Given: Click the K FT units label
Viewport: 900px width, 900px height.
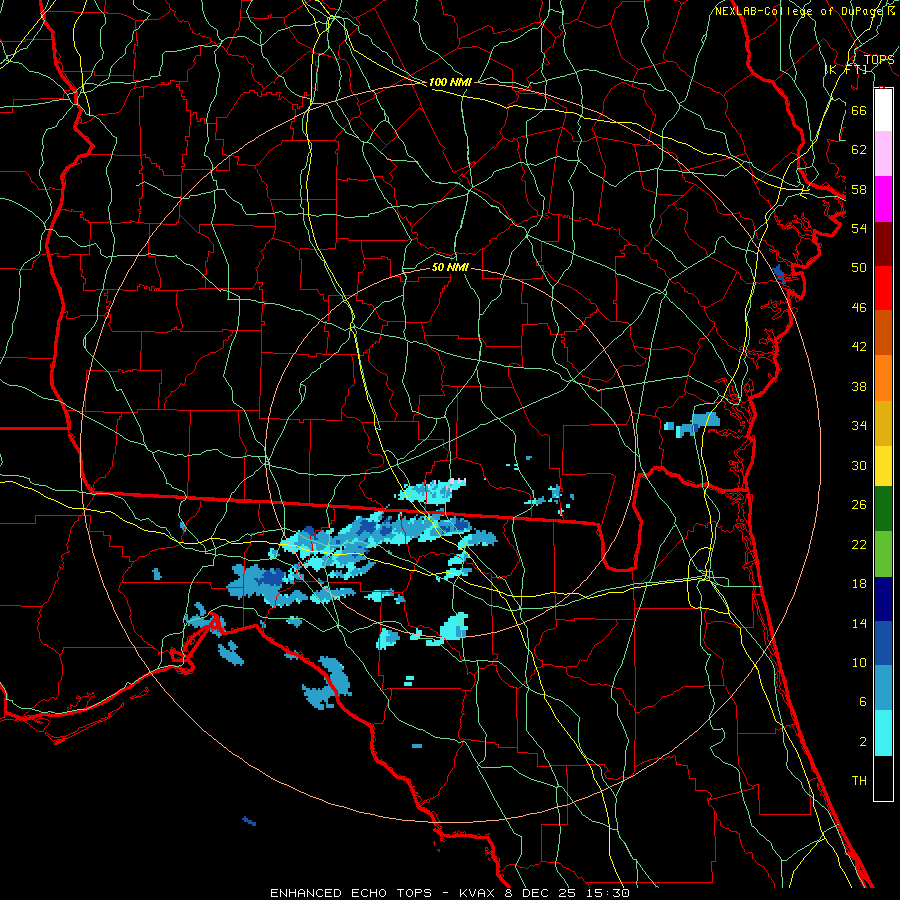Looking at the screenshot, I should pyautogui.click(x=845, y=69).
